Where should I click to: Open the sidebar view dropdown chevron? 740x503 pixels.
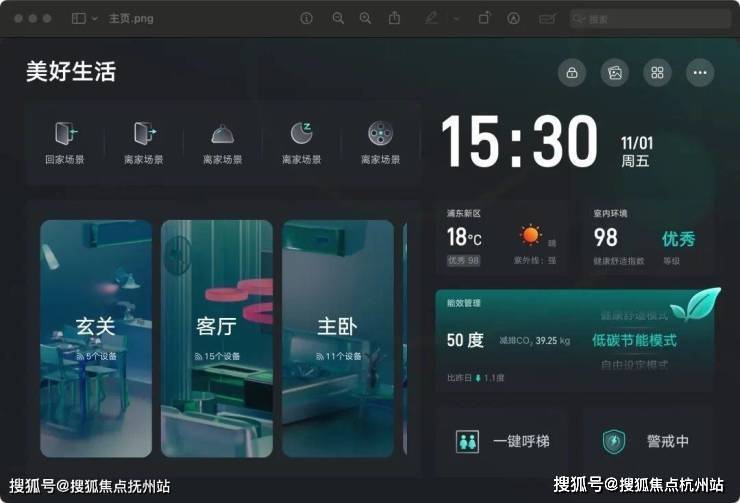95,18
